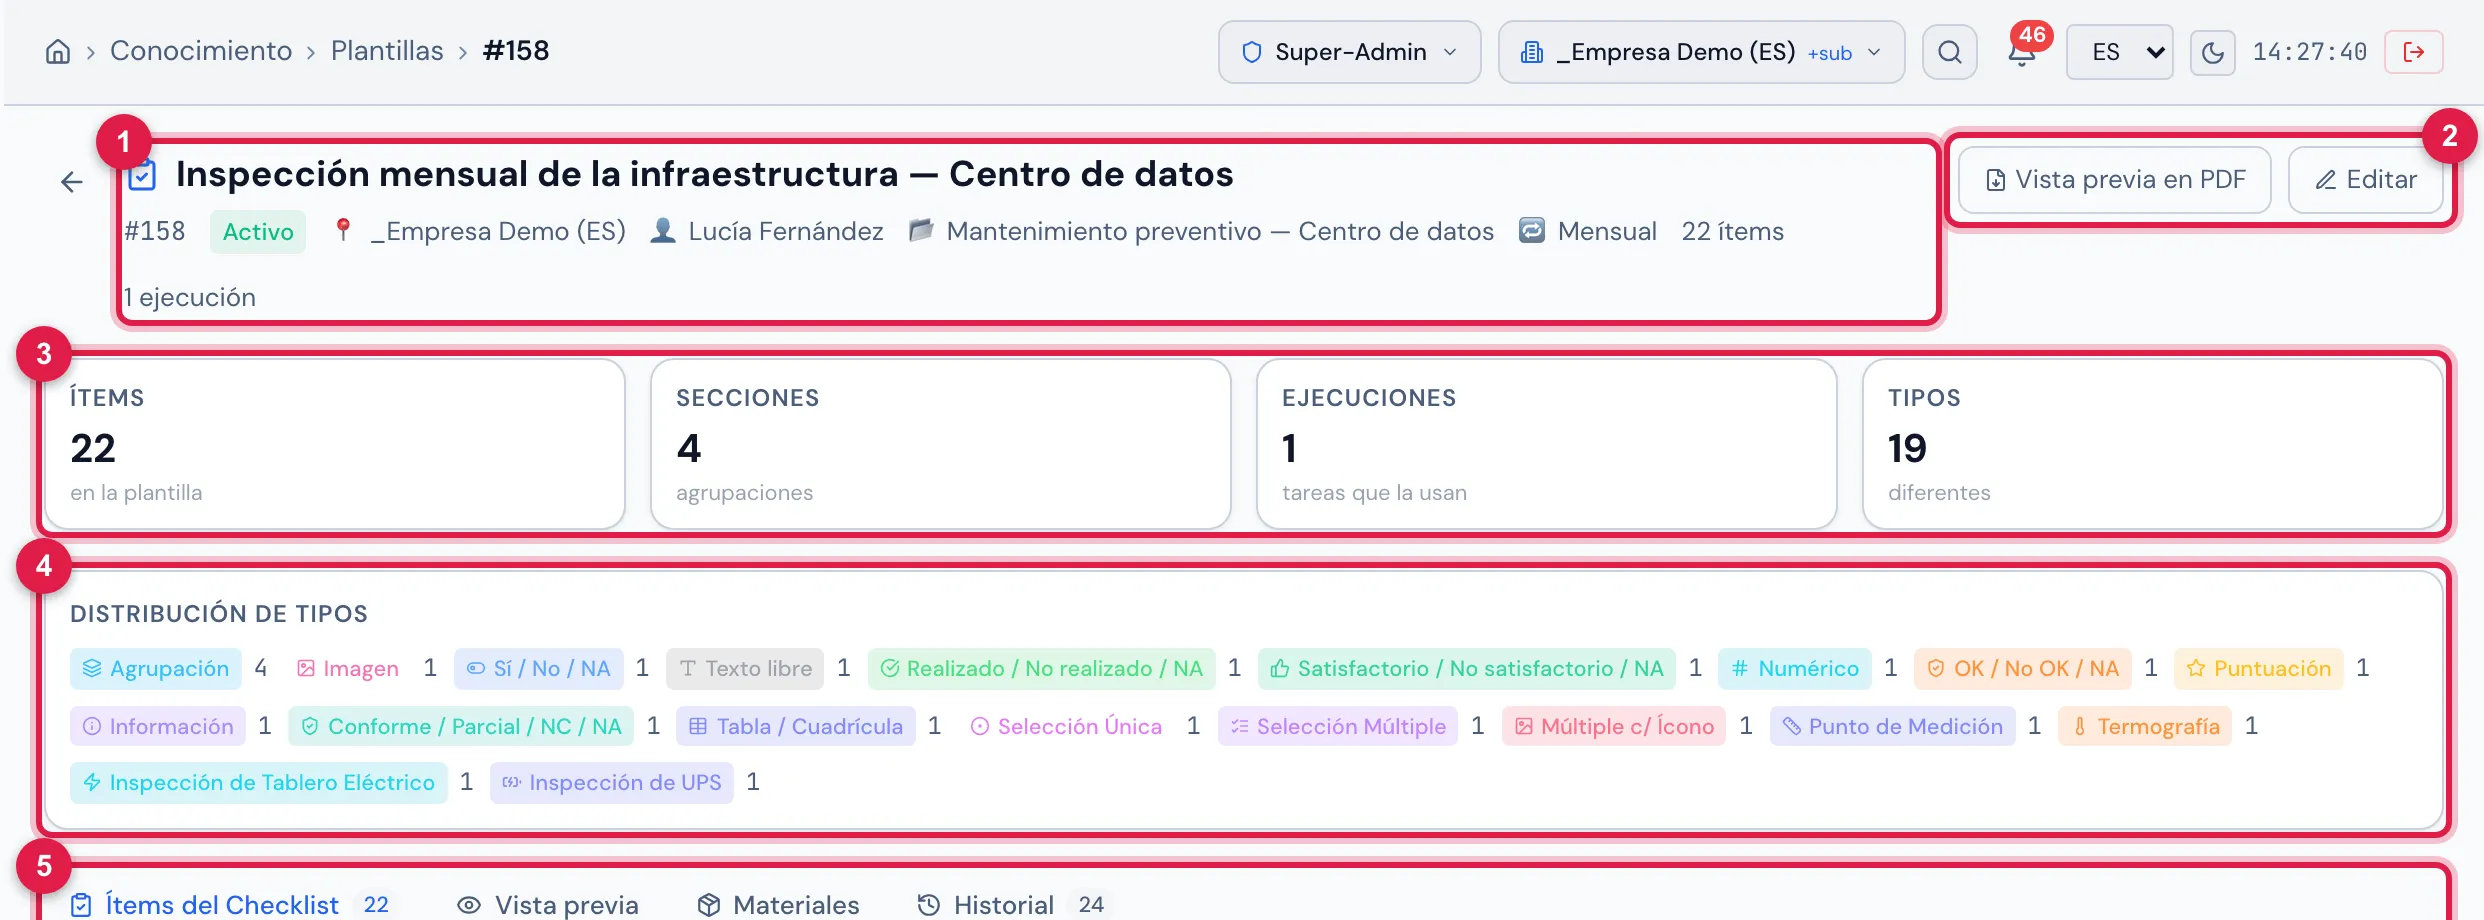Click the Texto libre type chip

pyautogui.click(x=745, y=669)
